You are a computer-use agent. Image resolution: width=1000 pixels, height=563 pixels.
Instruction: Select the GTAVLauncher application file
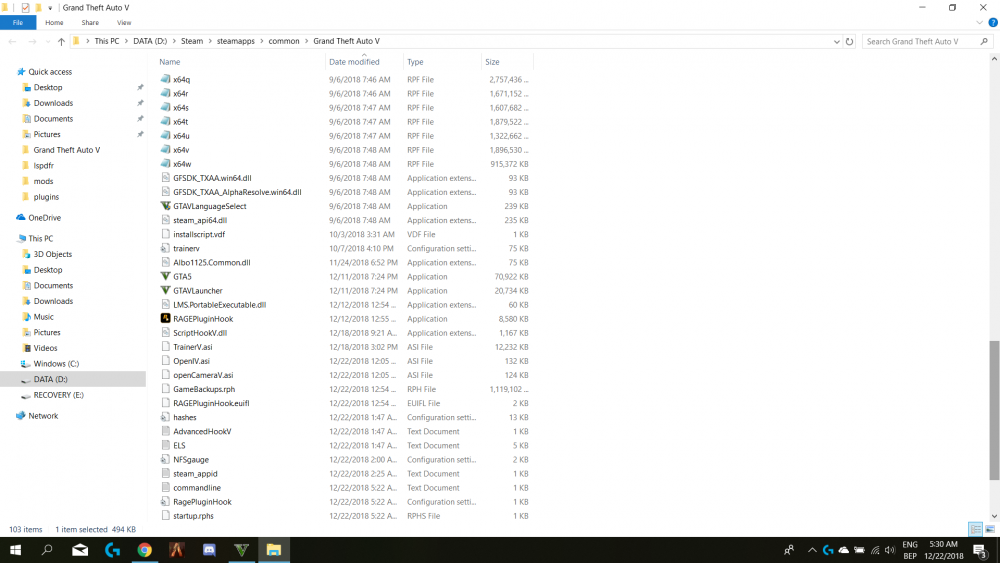[x=197, y=291]
